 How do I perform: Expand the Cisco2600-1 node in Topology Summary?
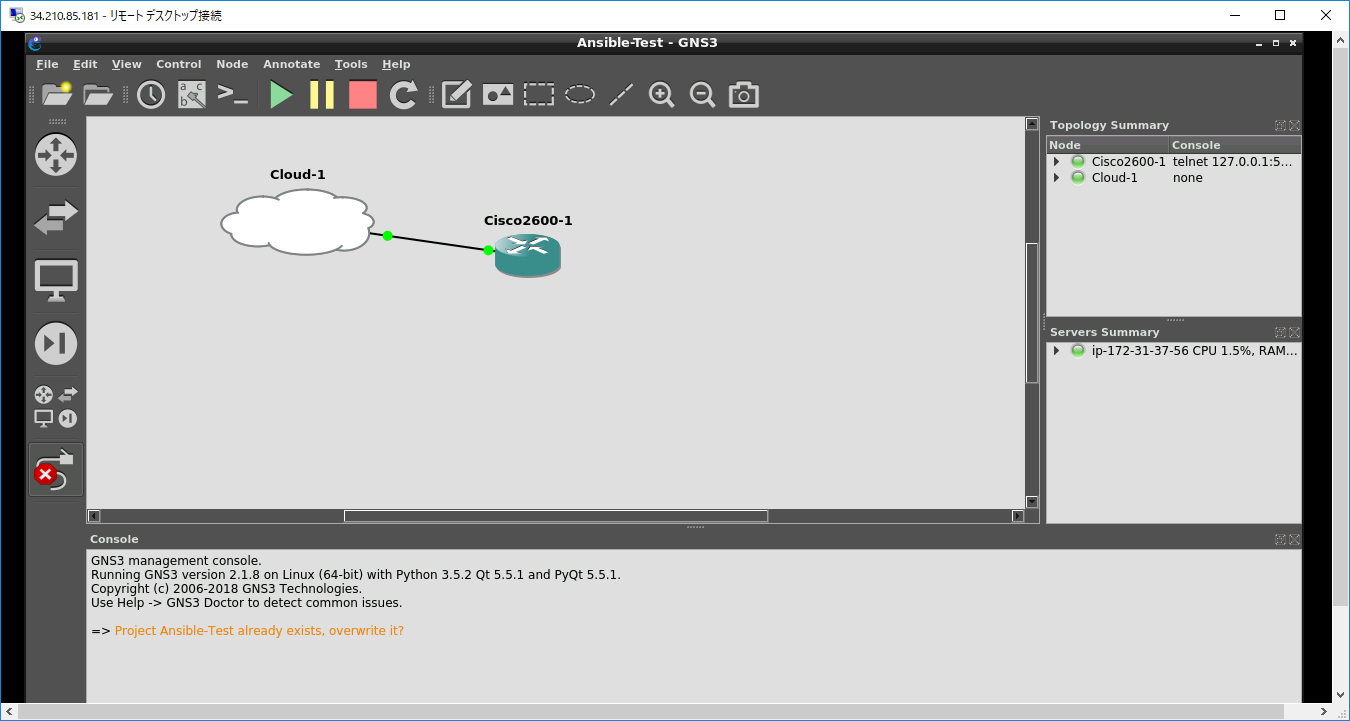pos(1057,162)
